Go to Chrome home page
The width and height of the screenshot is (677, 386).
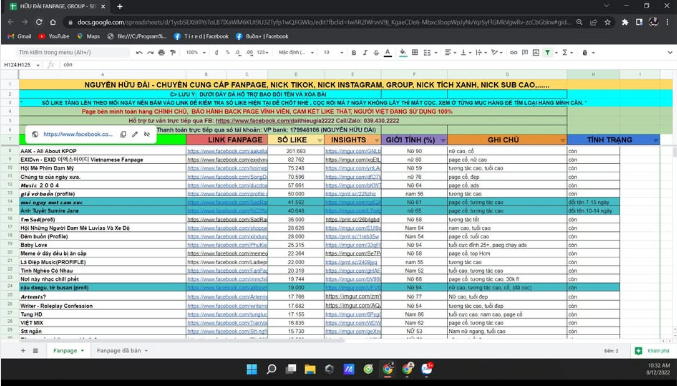(x=53, y=22)
